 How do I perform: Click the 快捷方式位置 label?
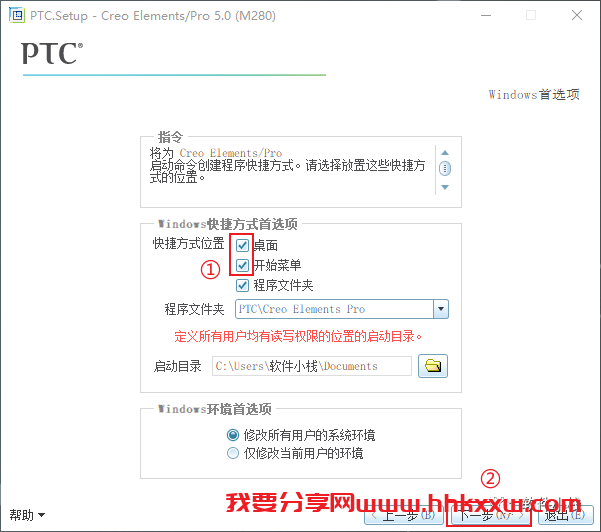coord(188,243)
